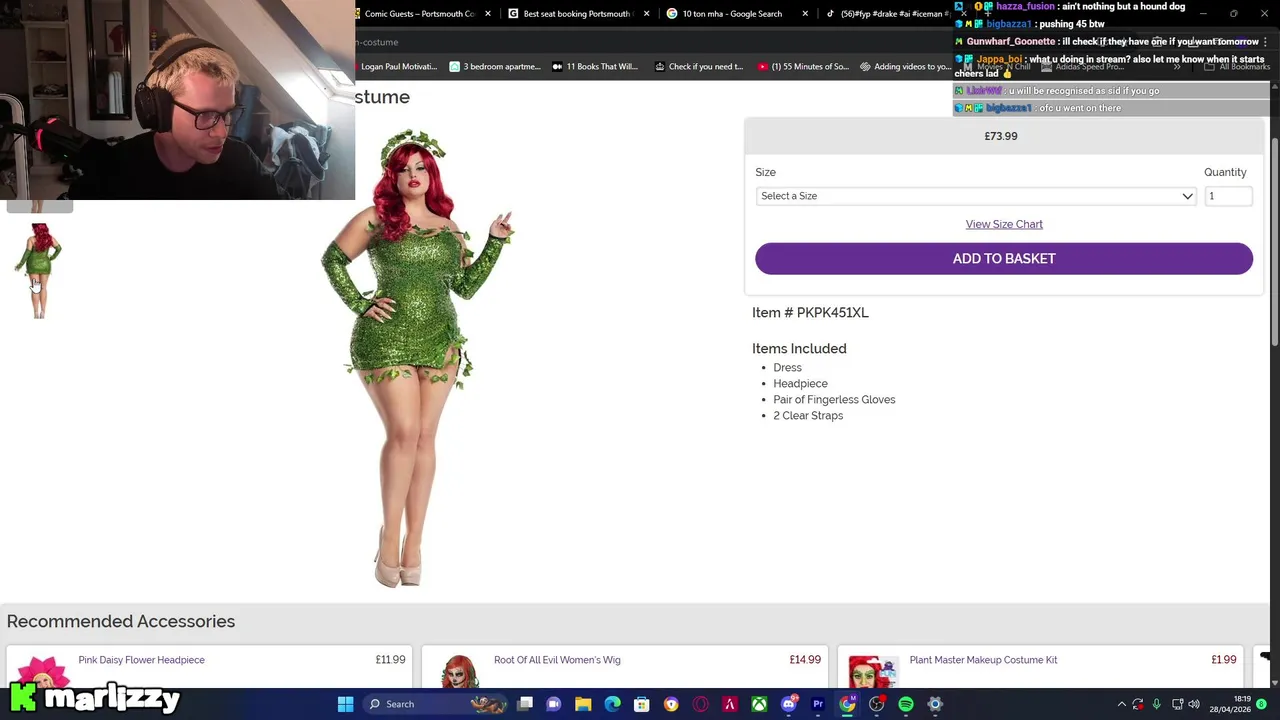Open the green notification badge in tray

click(x=1262, y=704)
